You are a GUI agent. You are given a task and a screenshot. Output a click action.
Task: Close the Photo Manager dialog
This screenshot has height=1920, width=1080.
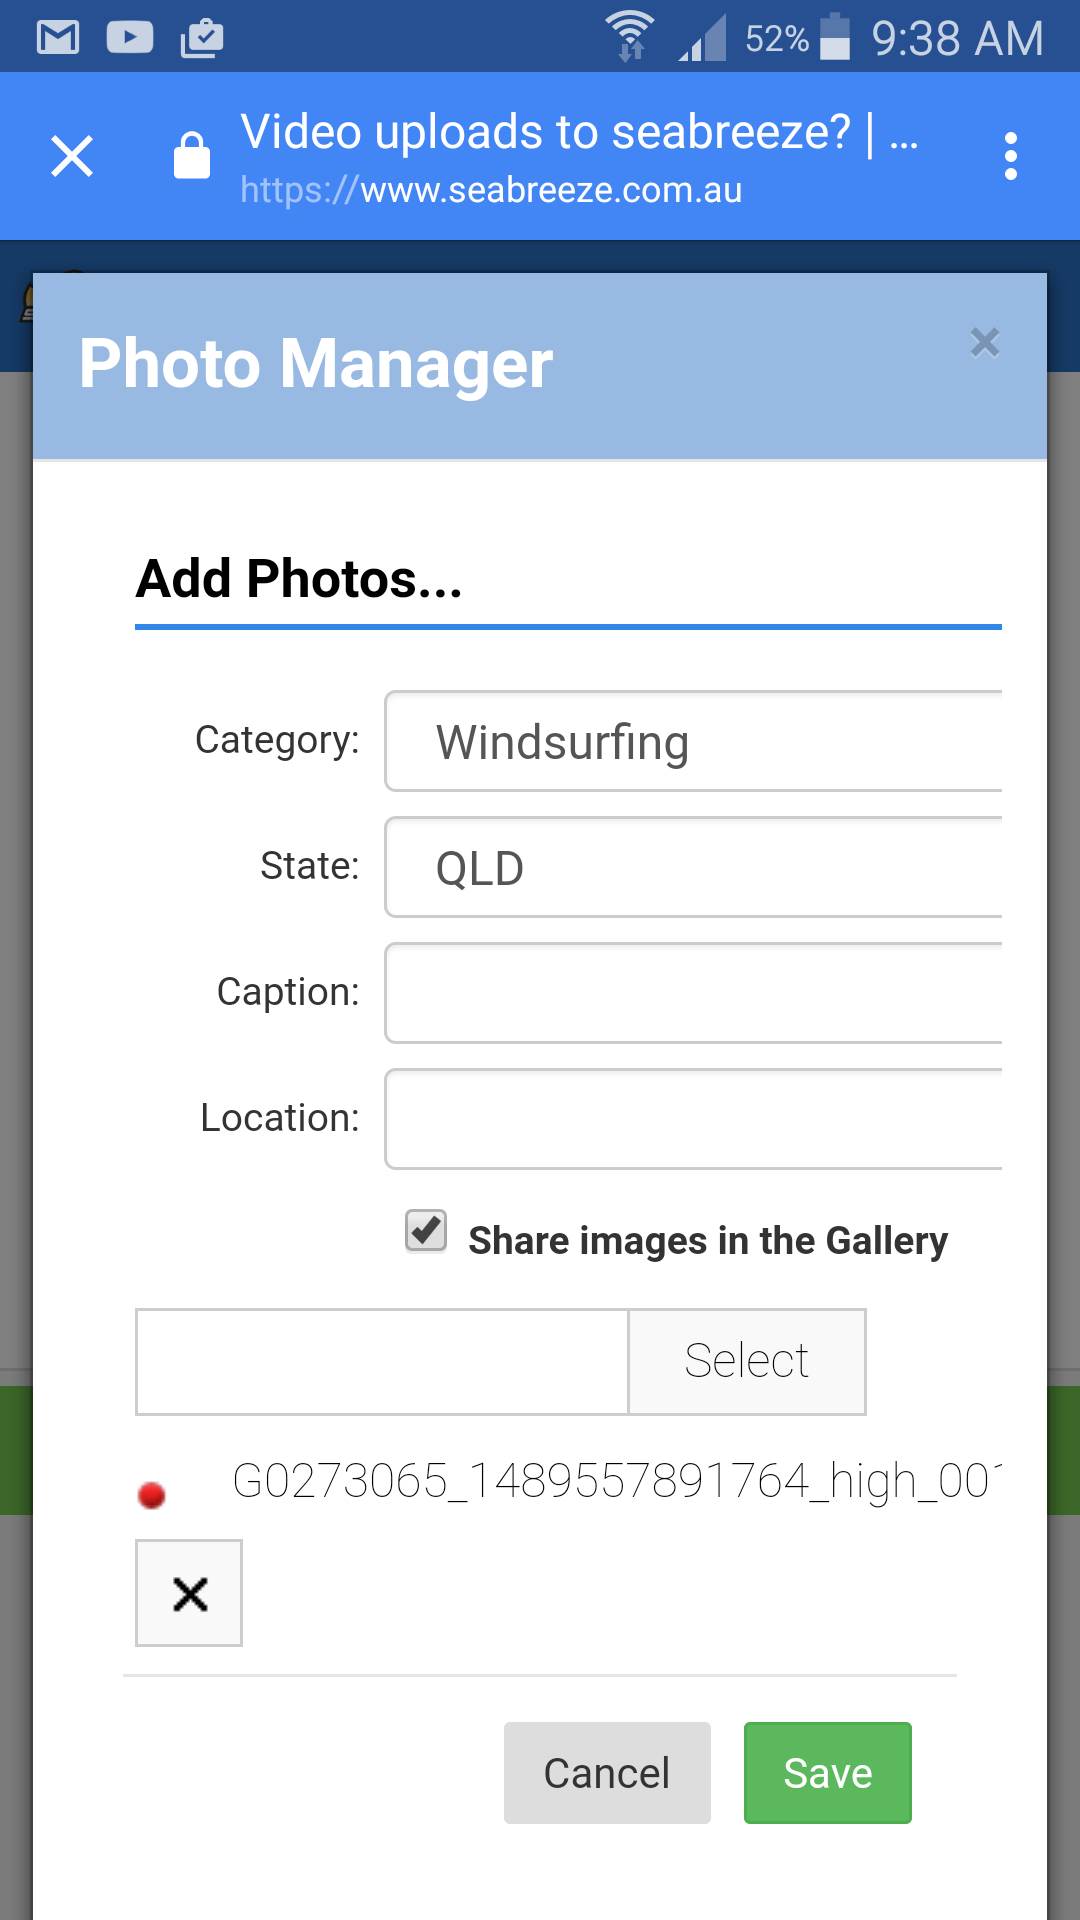tap(985, 344)
